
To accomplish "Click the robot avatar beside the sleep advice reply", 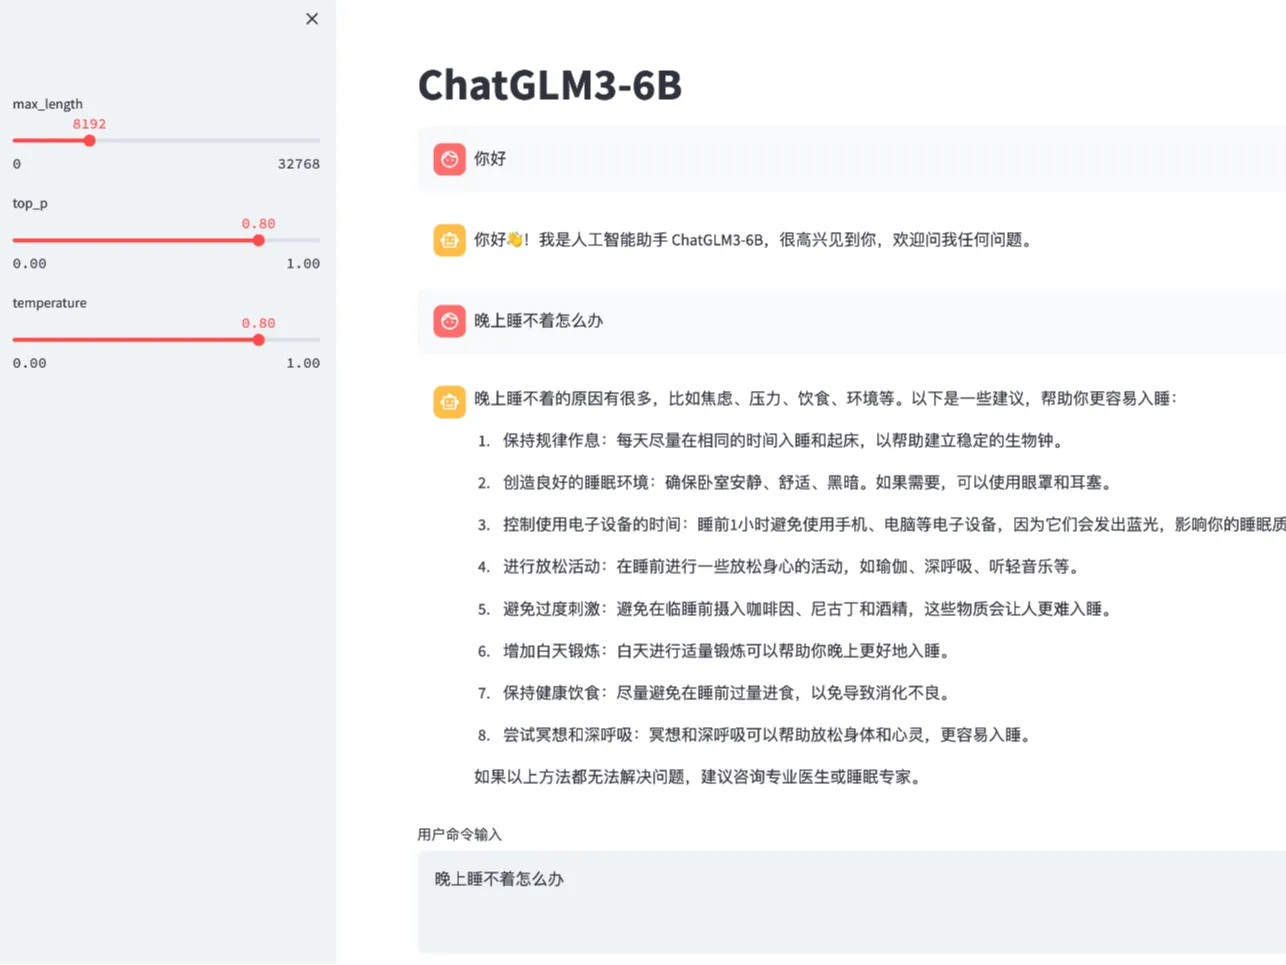I will [449, 402].
